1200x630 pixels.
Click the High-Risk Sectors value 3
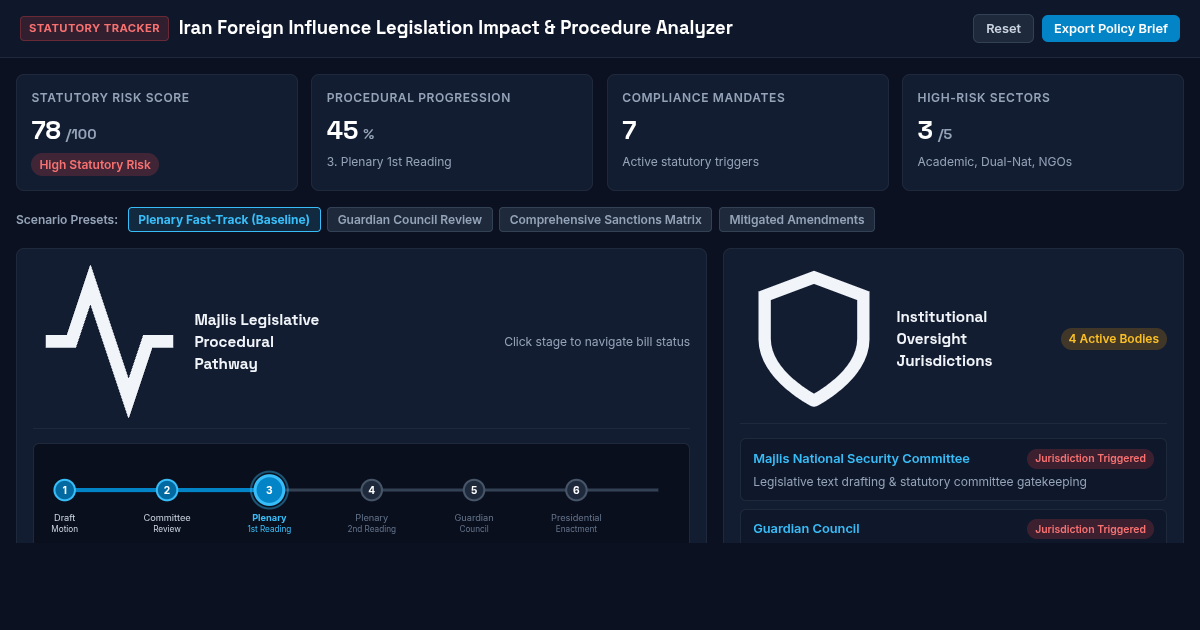pyautogui.click(x=925, y=130)
